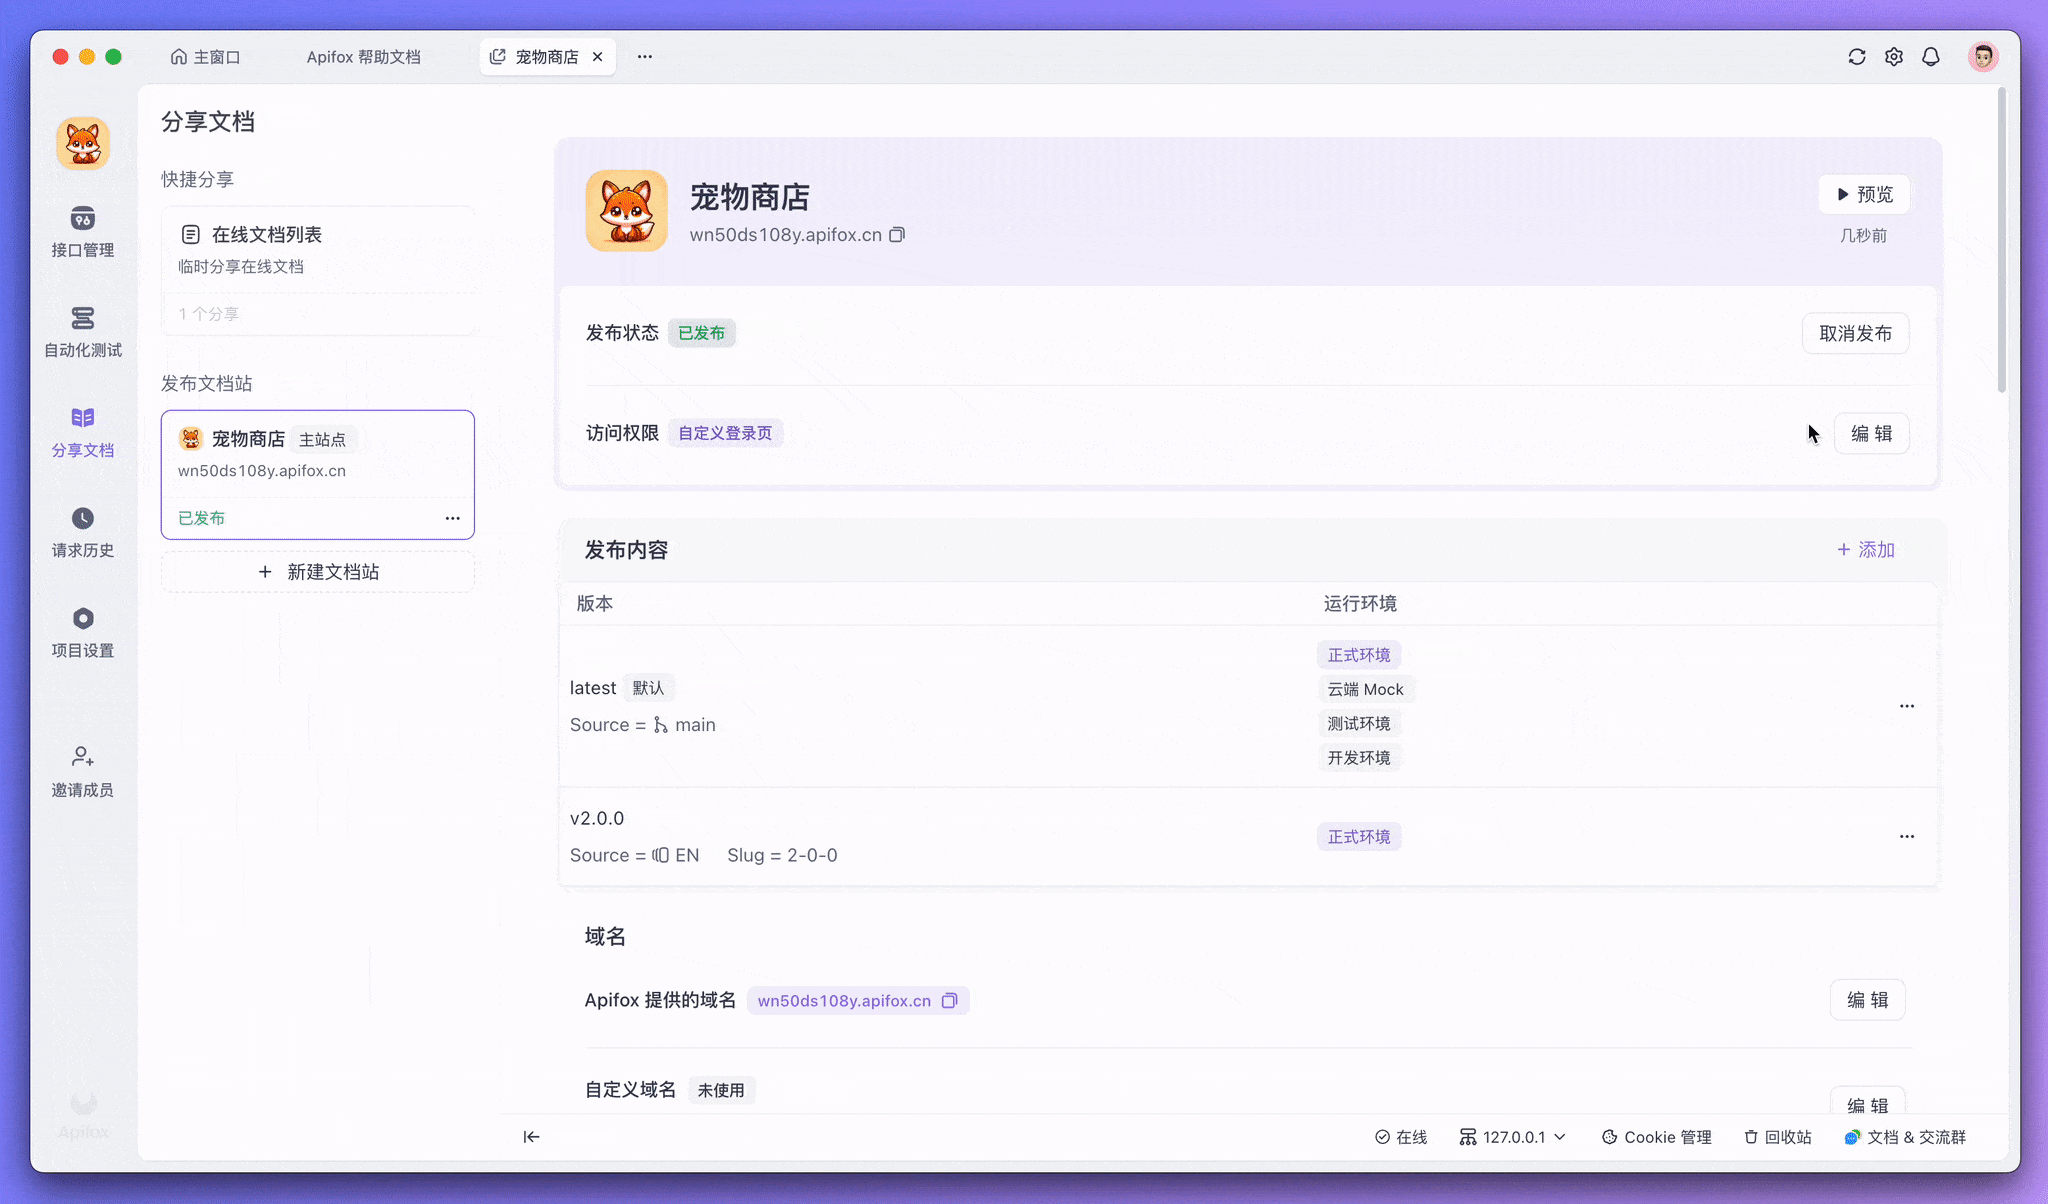Viewport: 2048px width, 1204px height.
Task: Click the 自定义登录页 access tag
Action: click(725, 433)
